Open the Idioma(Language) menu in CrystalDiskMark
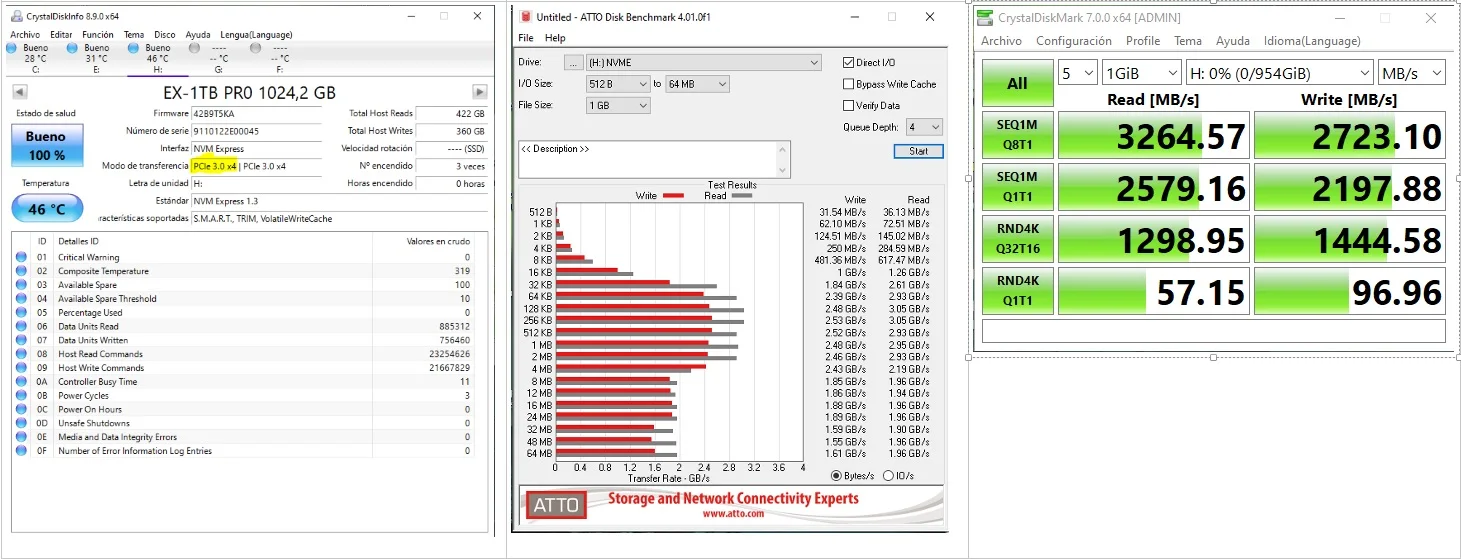Screen dimensions: 1461x559 [x=1312, y=41]
